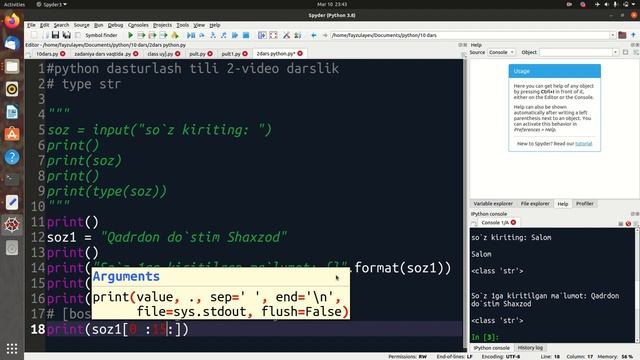This screenshot has height=360, width=640.
Task: Create a new file from the toolbar
Action: coord(34,36)
